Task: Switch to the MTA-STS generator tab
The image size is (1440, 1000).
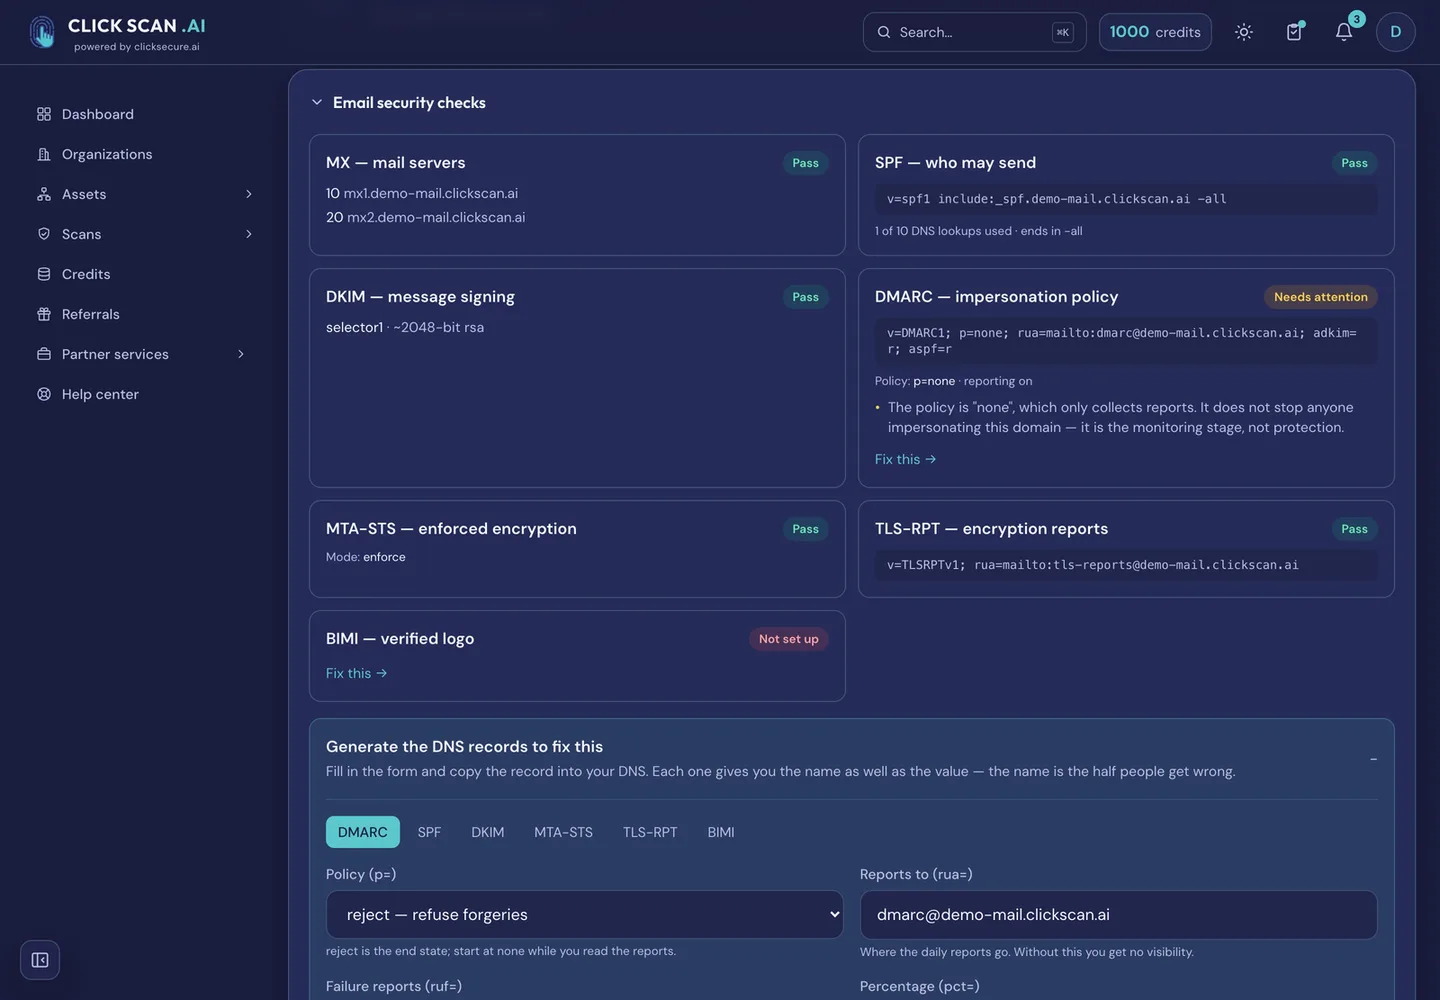Action: click(563, 832)
